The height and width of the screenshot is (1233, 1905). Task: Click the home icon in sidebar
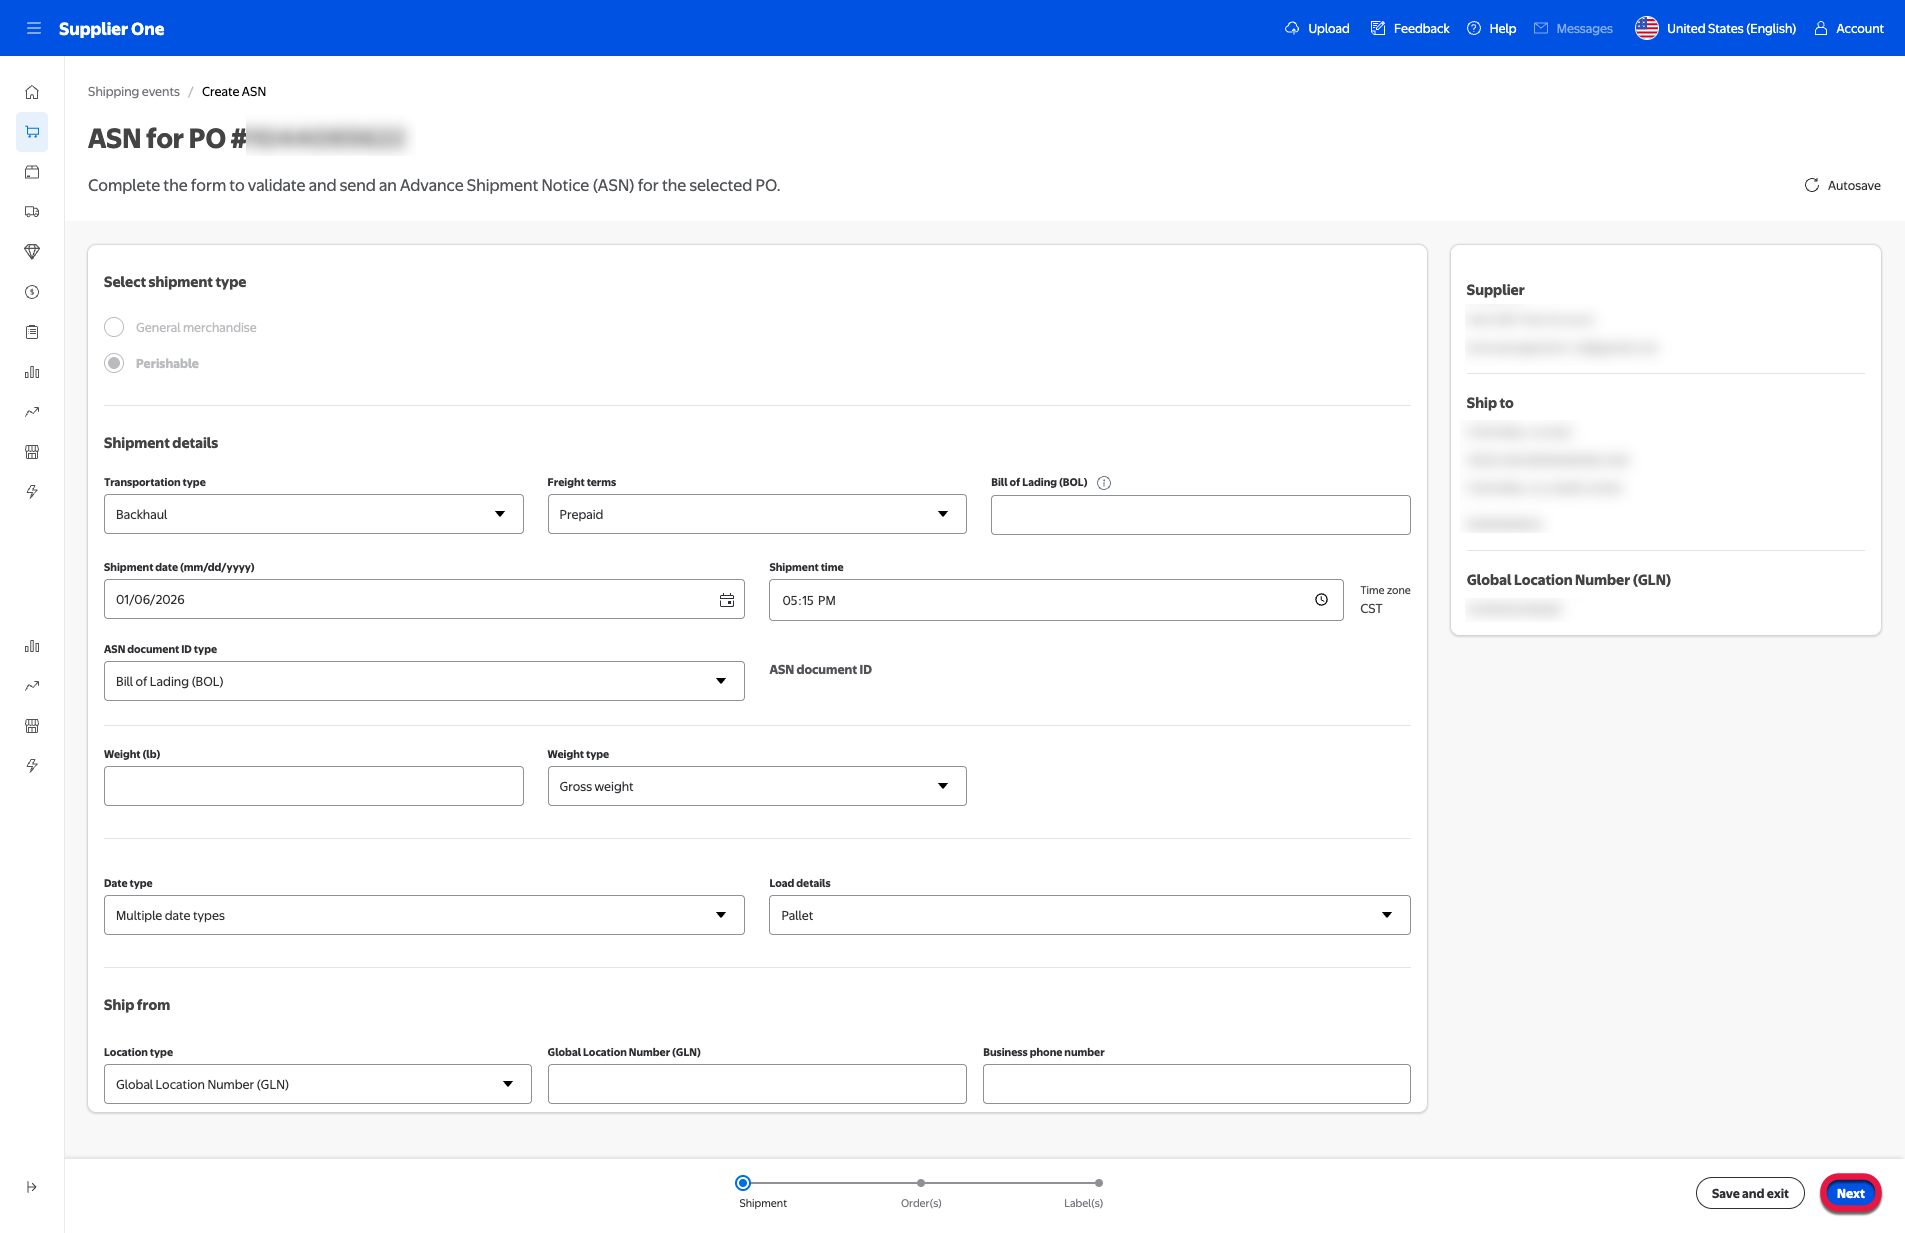coord(32,92)
